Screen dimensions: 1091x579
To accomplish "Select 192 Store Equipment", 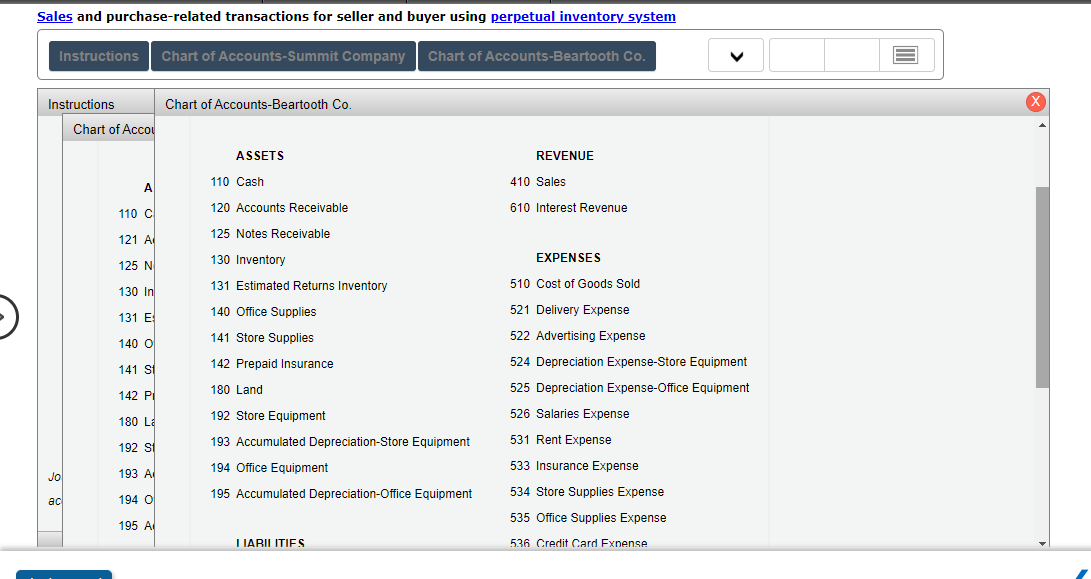I will [x=268, y=415].
